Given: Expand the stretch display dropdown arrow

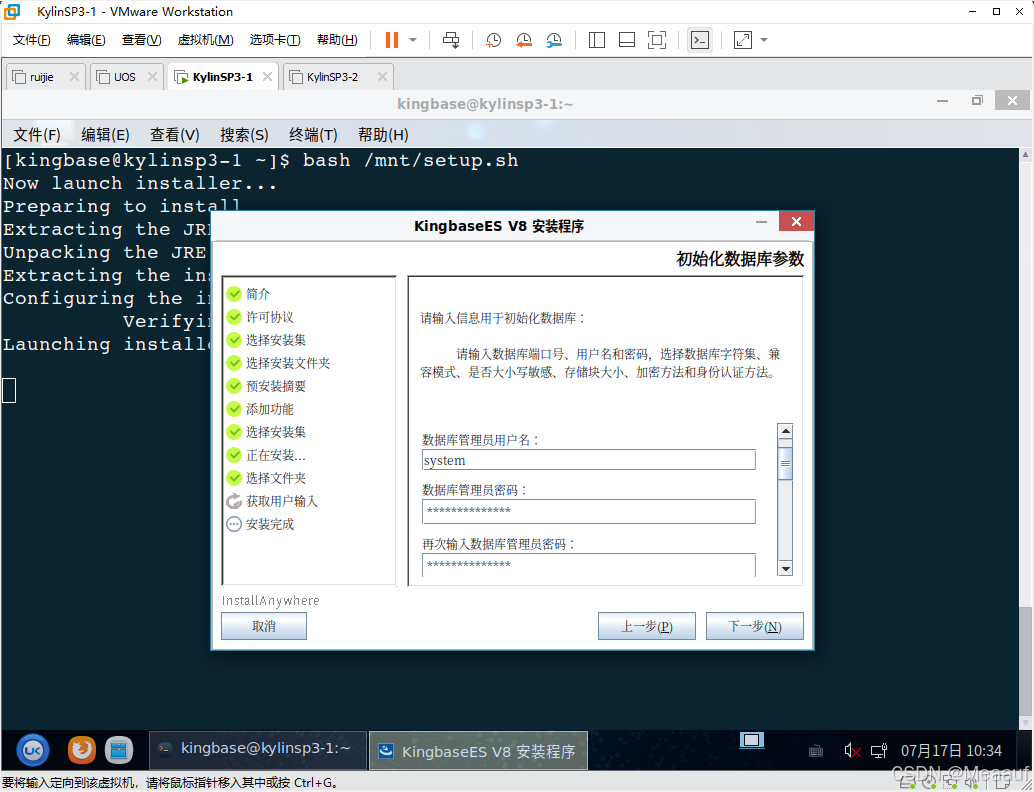Looking at the screenshot, I should pos(764,40).
